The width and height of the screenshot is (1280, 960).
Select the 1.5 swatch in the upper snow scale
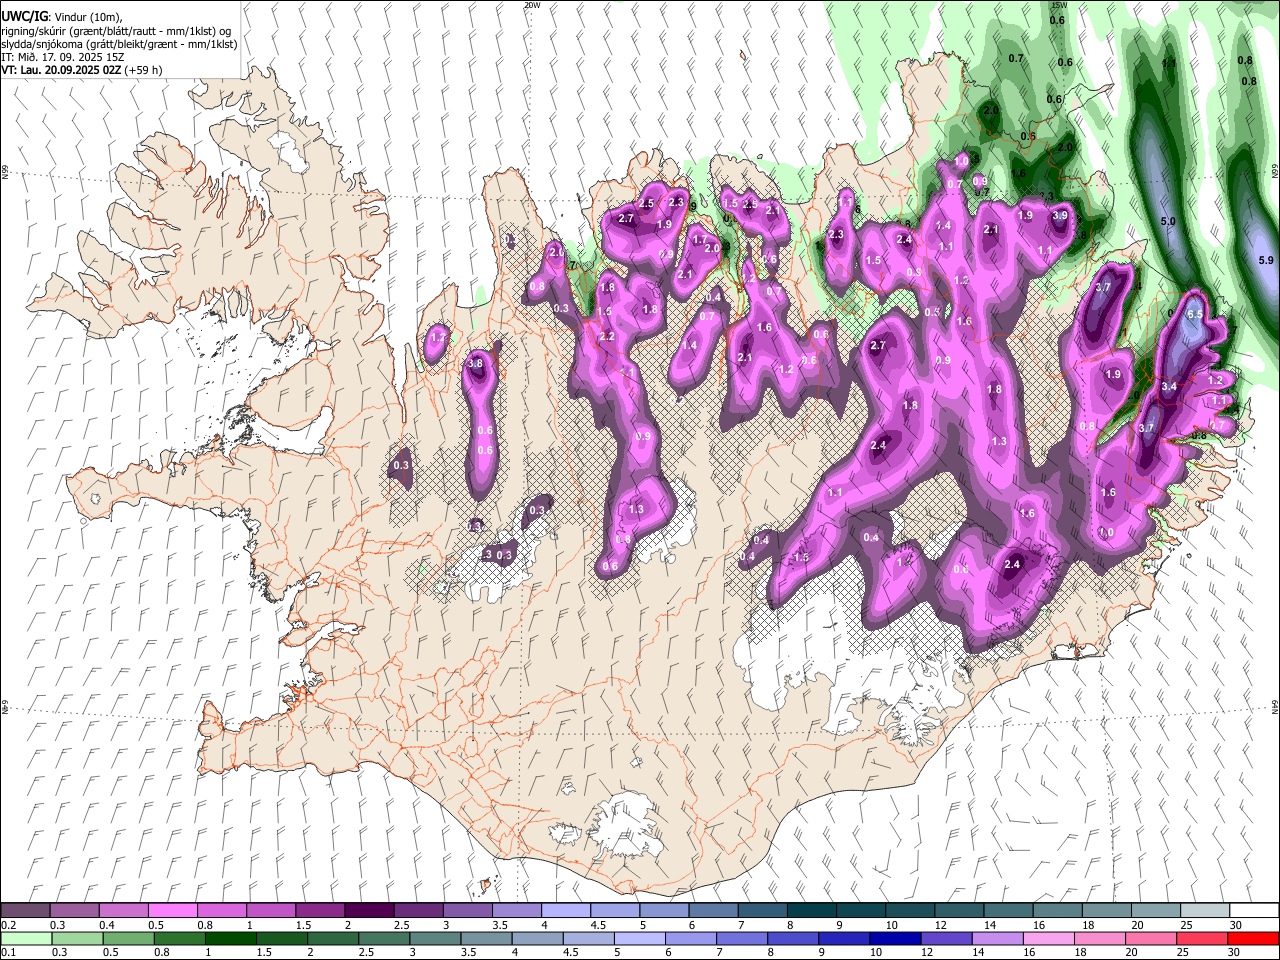[x=320, y=910]
